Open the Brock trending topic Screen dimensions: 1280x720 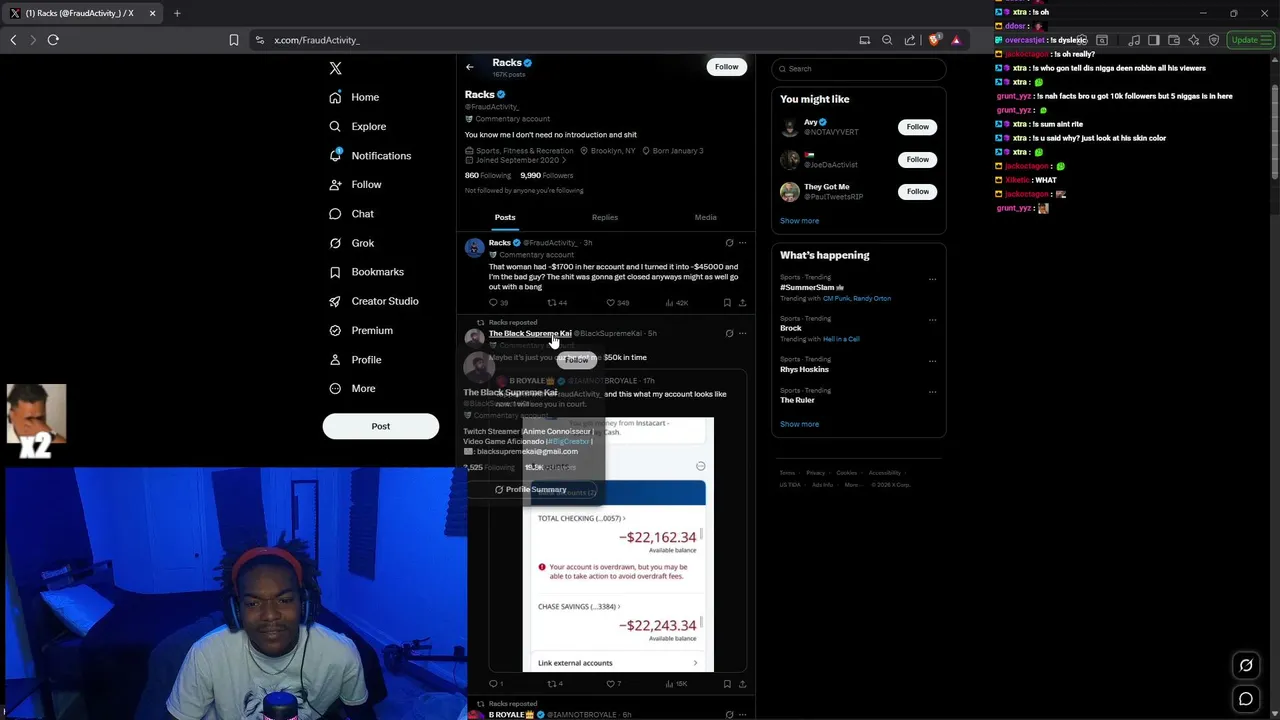pyautogui.click(x=791, y=328)
